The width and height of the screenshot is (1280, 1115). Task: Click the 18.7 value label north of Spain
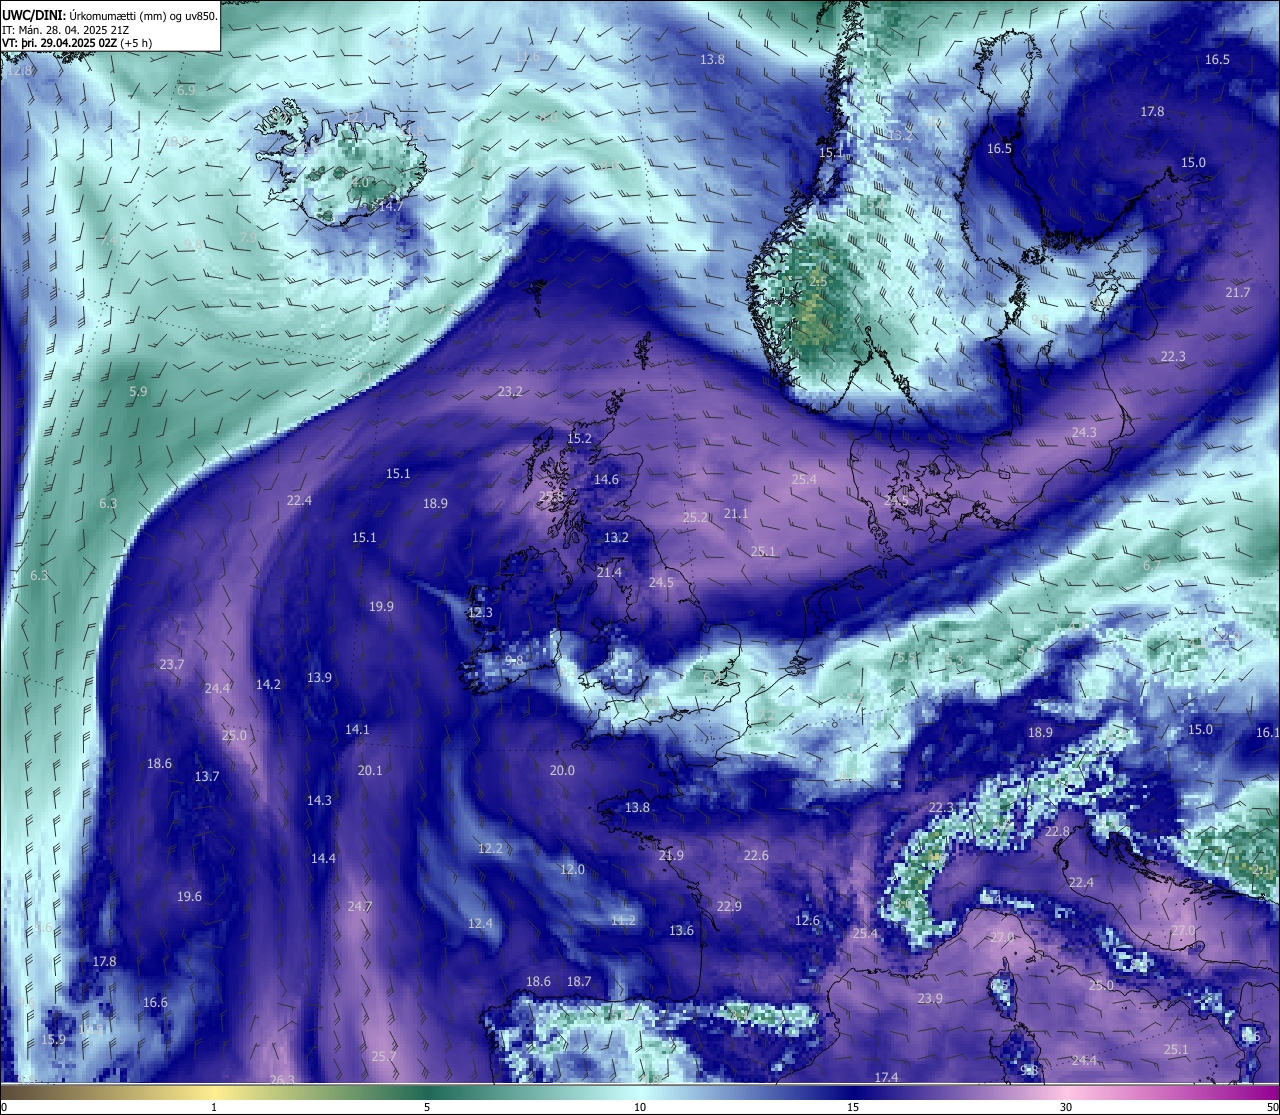[x=579, y=981]
